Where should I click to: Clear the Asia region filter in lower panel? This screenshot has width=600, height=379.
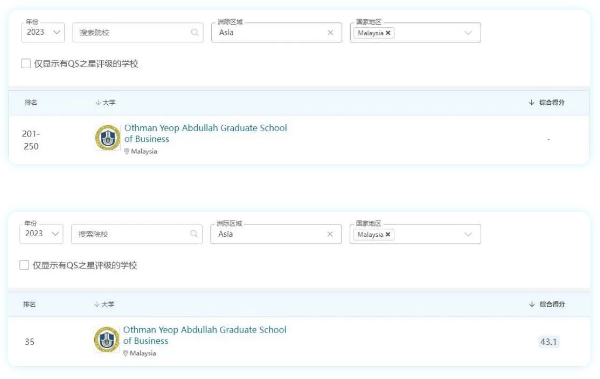[x=330, y=234]
